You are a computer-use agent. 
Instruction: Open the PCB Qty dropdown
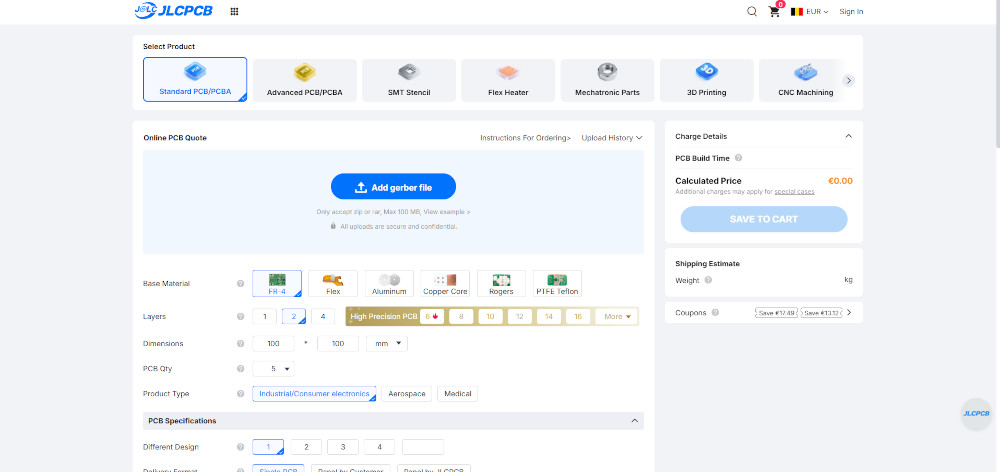(x=274, y=369)
